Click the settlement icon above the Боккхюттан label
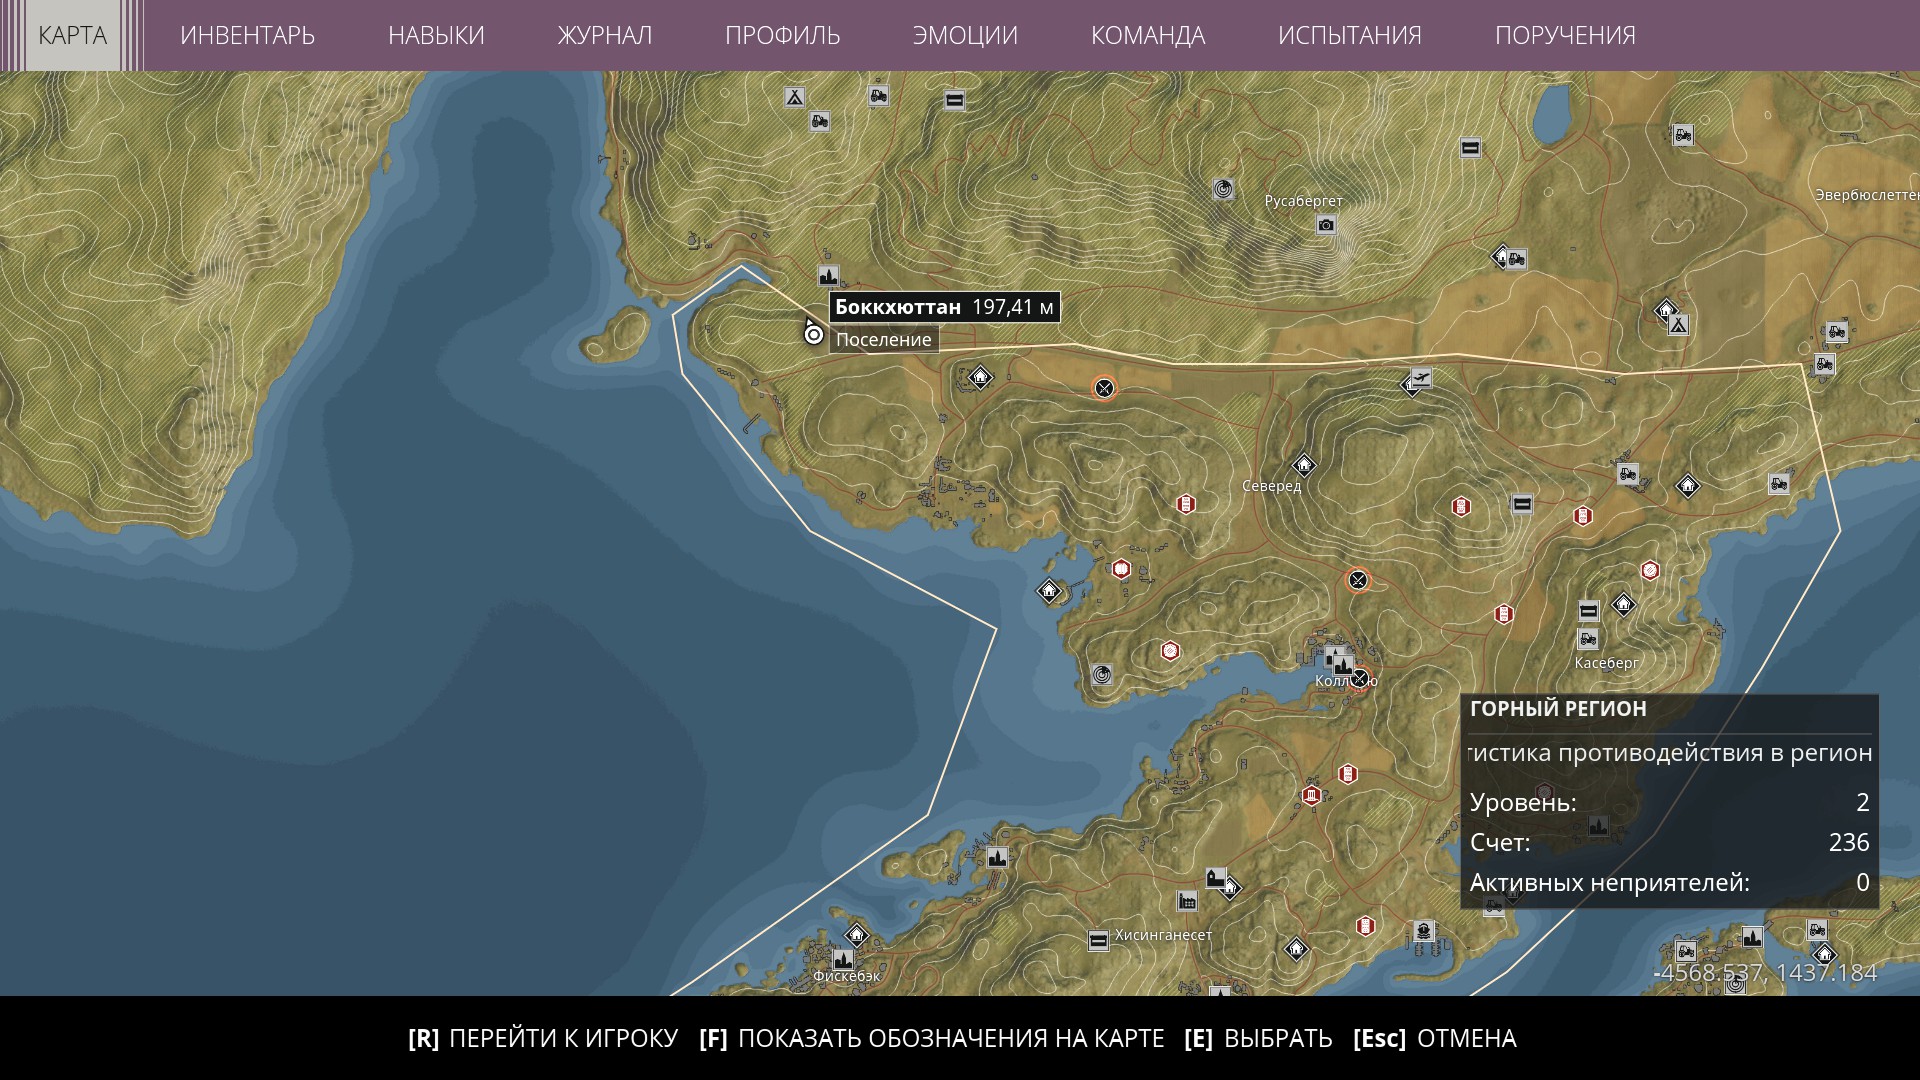Screen dimensions: 1920x1080 (828, 276)
